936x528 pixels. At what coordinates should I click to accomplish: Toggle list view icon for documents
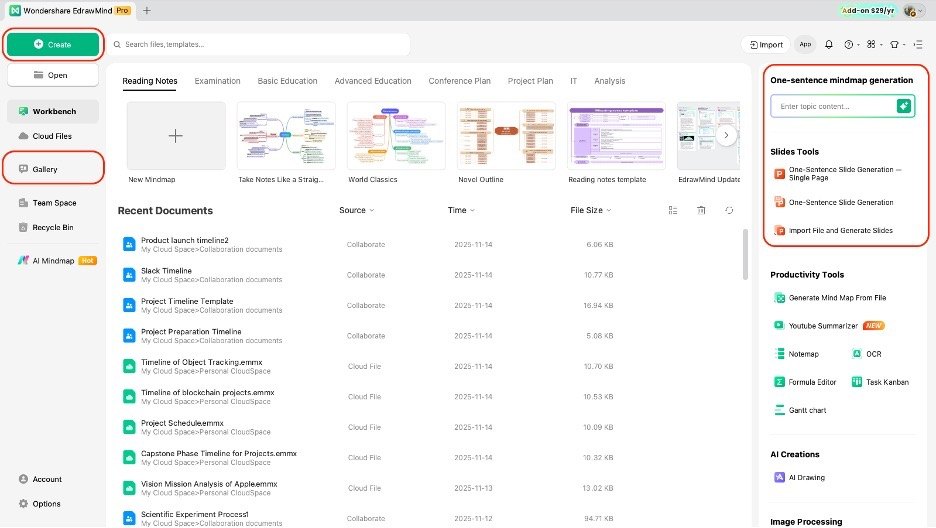coord(673,210)
